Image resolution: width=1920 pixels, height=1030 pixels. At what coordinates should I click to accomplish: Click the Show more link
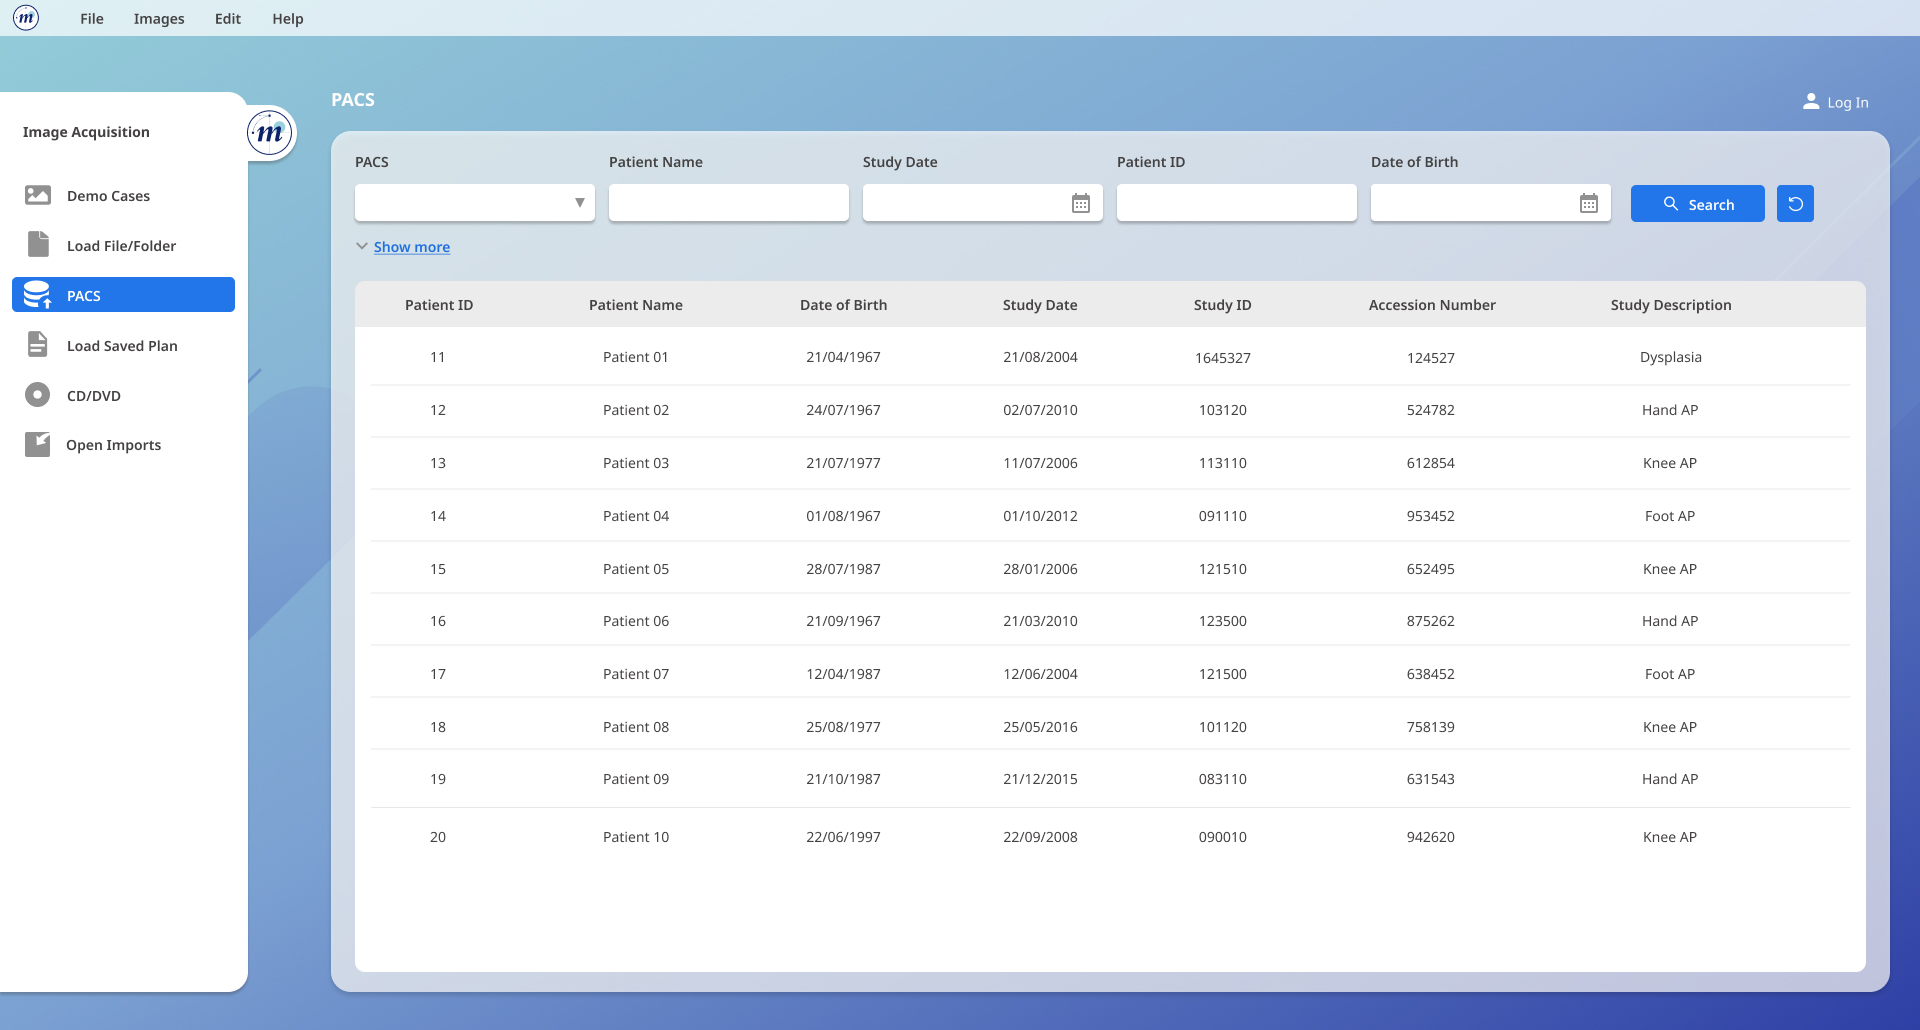coord(412,247)
